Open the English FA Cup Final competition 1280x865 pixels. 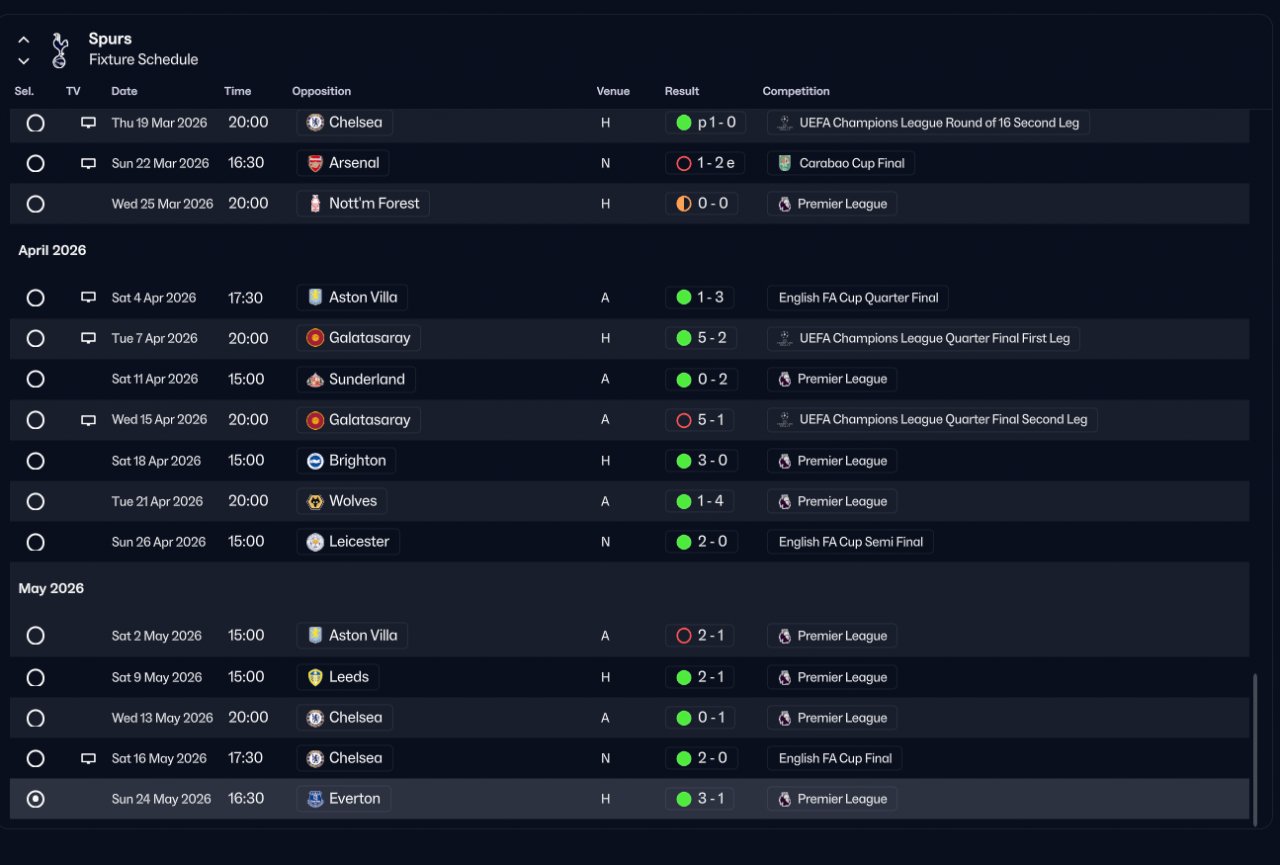pyautogui.click(x=835, y=758)
